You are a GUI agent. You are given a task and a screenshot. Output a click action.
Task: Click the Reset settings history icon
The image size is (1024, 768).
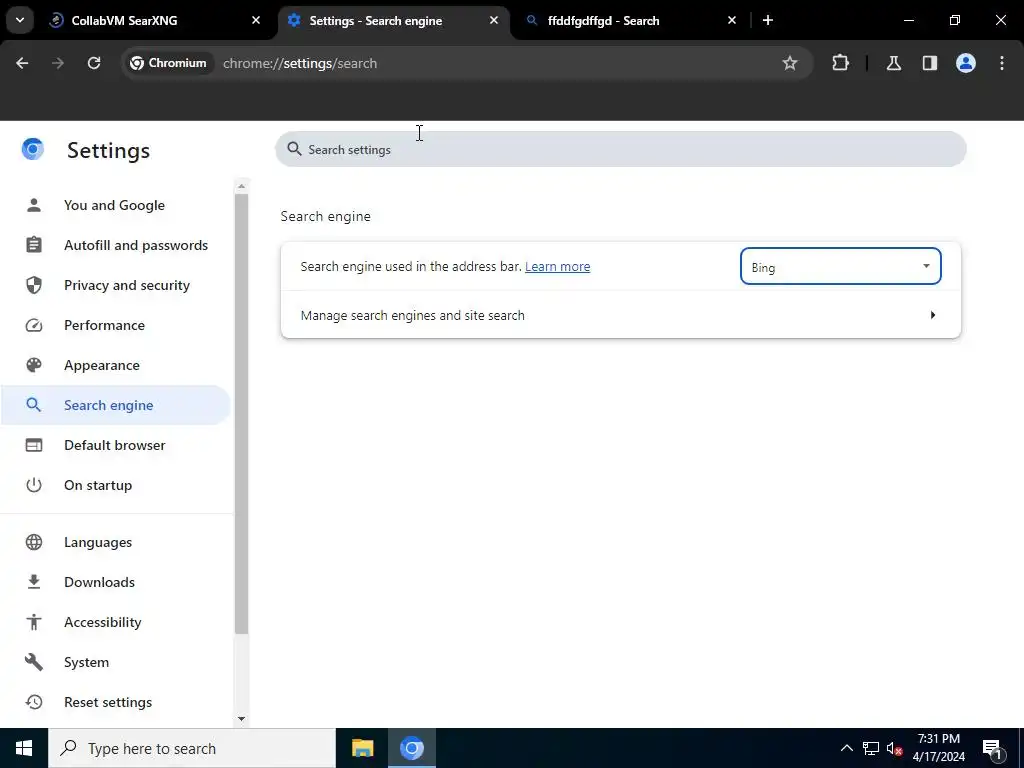point(34,702)
